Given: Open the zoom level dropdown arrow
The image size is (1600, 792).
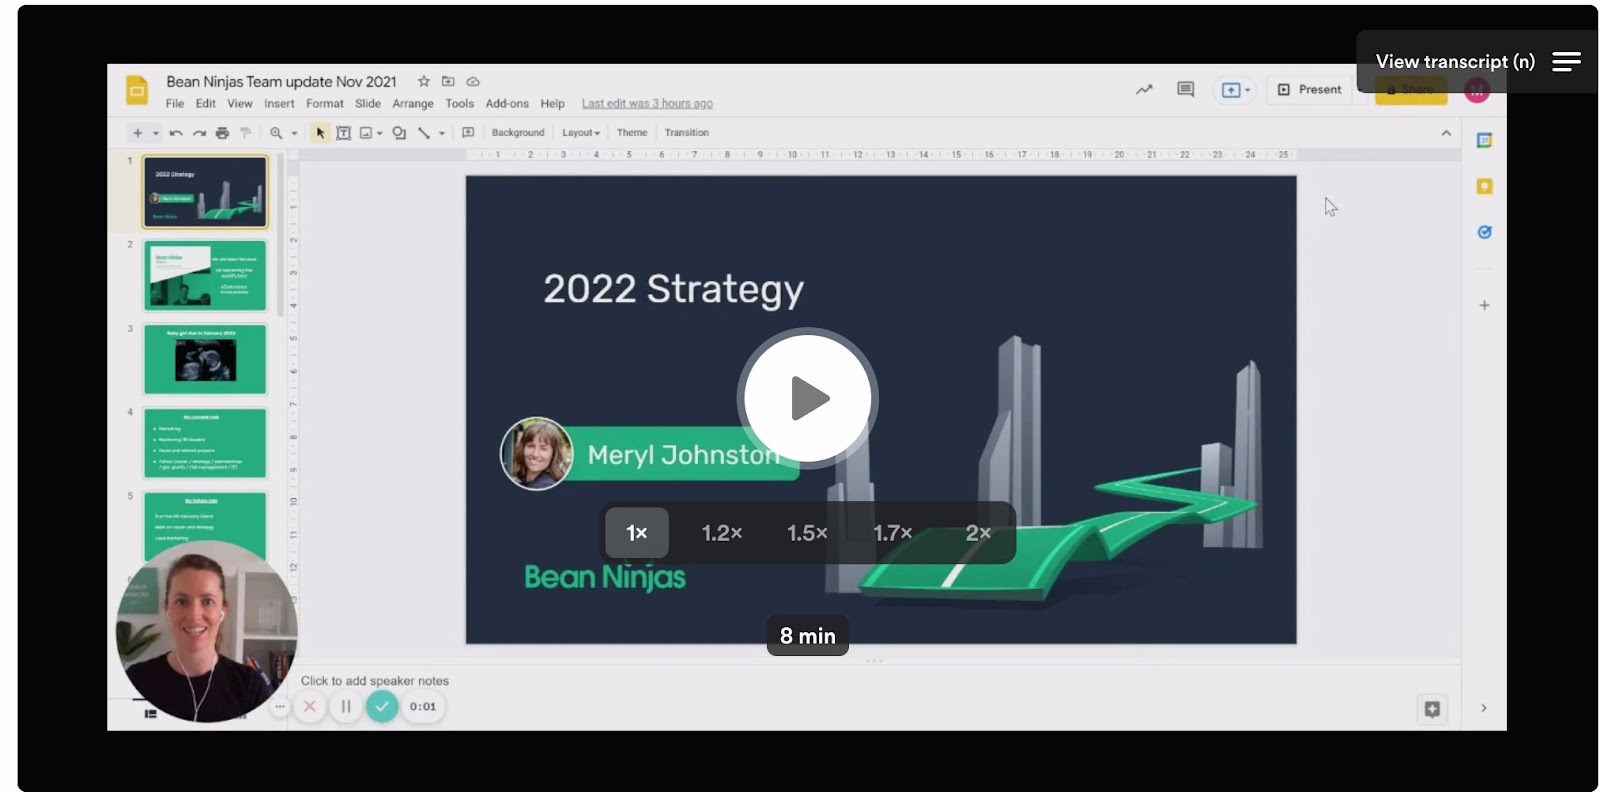Looking at the screenshot, I should point(294,133).
